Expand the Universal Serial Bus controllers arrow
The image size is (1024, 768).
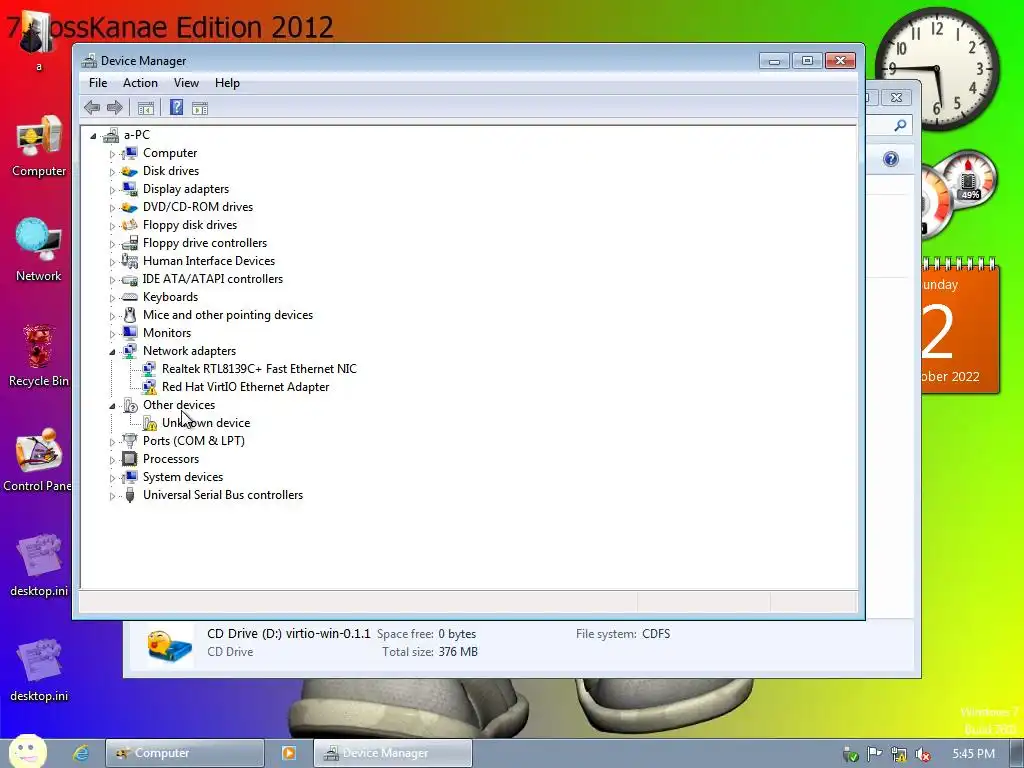[x=112, y=496]
